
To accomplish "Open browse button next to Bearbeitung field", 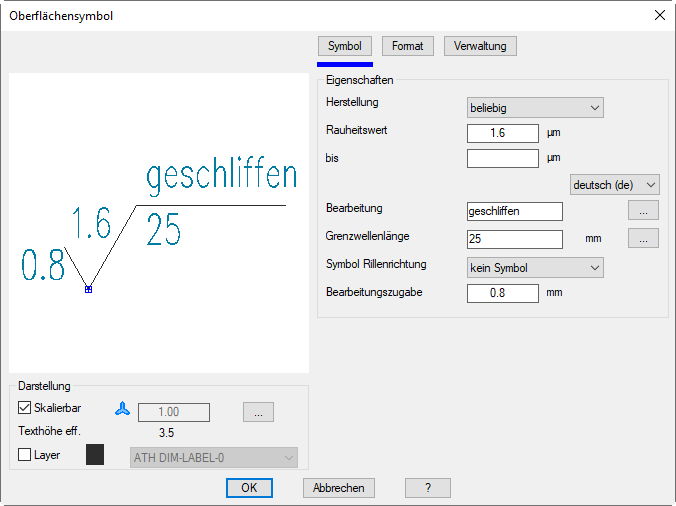I will [x=643, y=210].
